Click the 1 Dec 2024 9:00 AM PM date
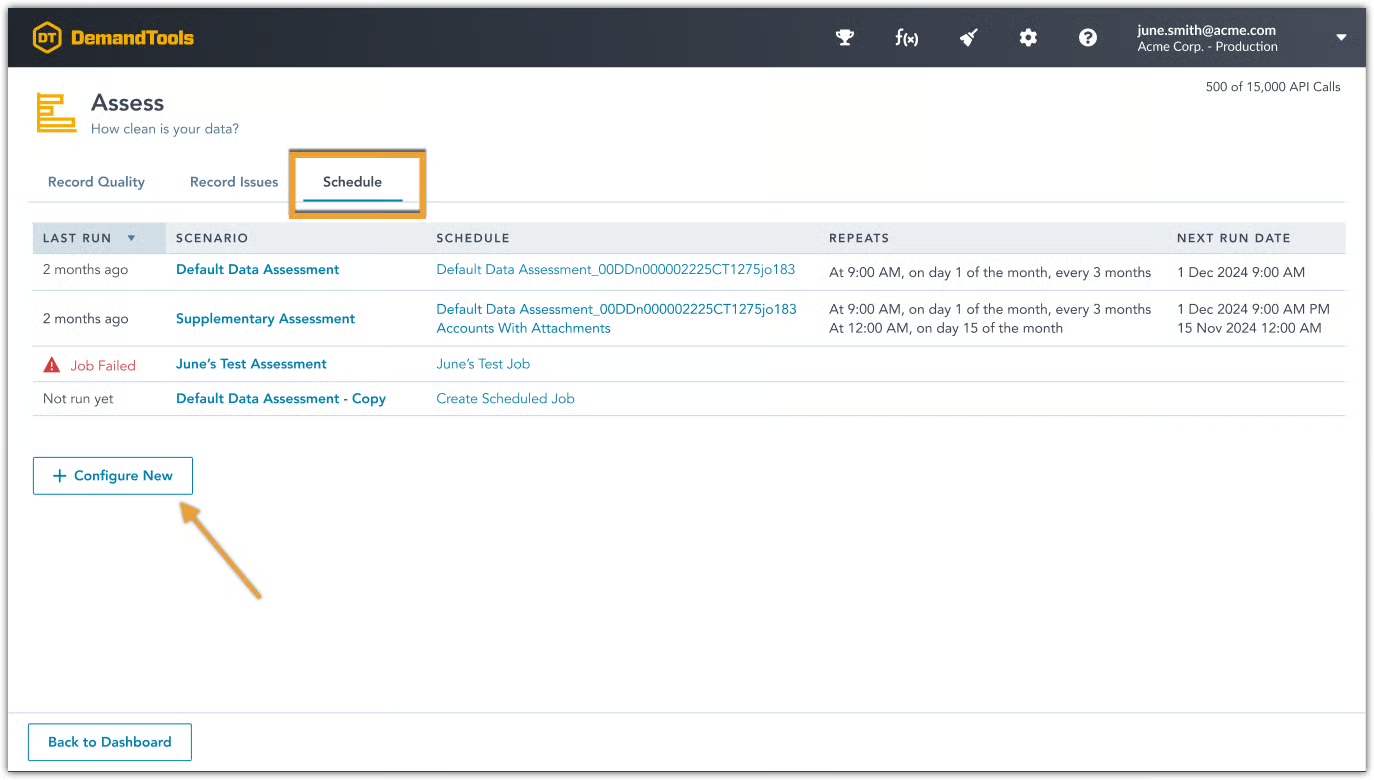Image resolution: width=1374 pixels, height=780 pixels. (x=1253, y=310)
